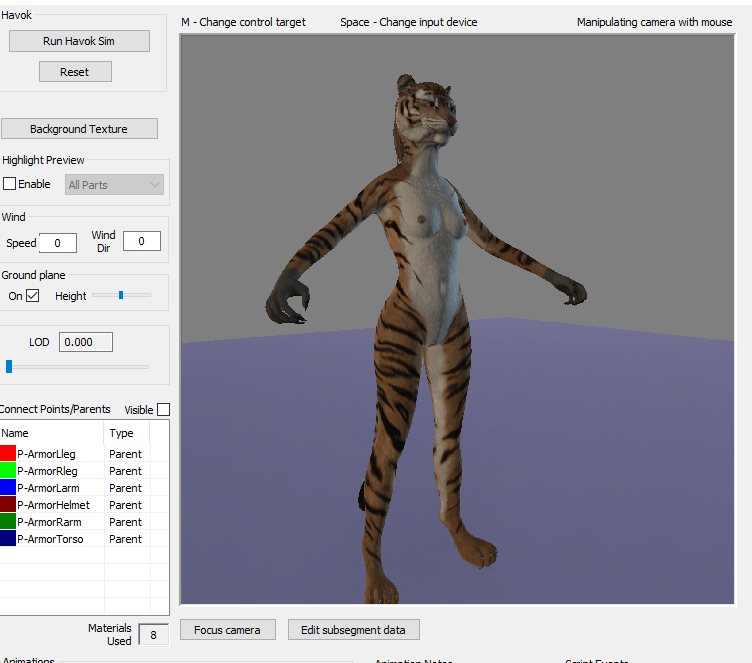Click the 'Manipulating camera with mouse' status text
The height and width of the screenshot is (663, 752).
coord(654,22)
